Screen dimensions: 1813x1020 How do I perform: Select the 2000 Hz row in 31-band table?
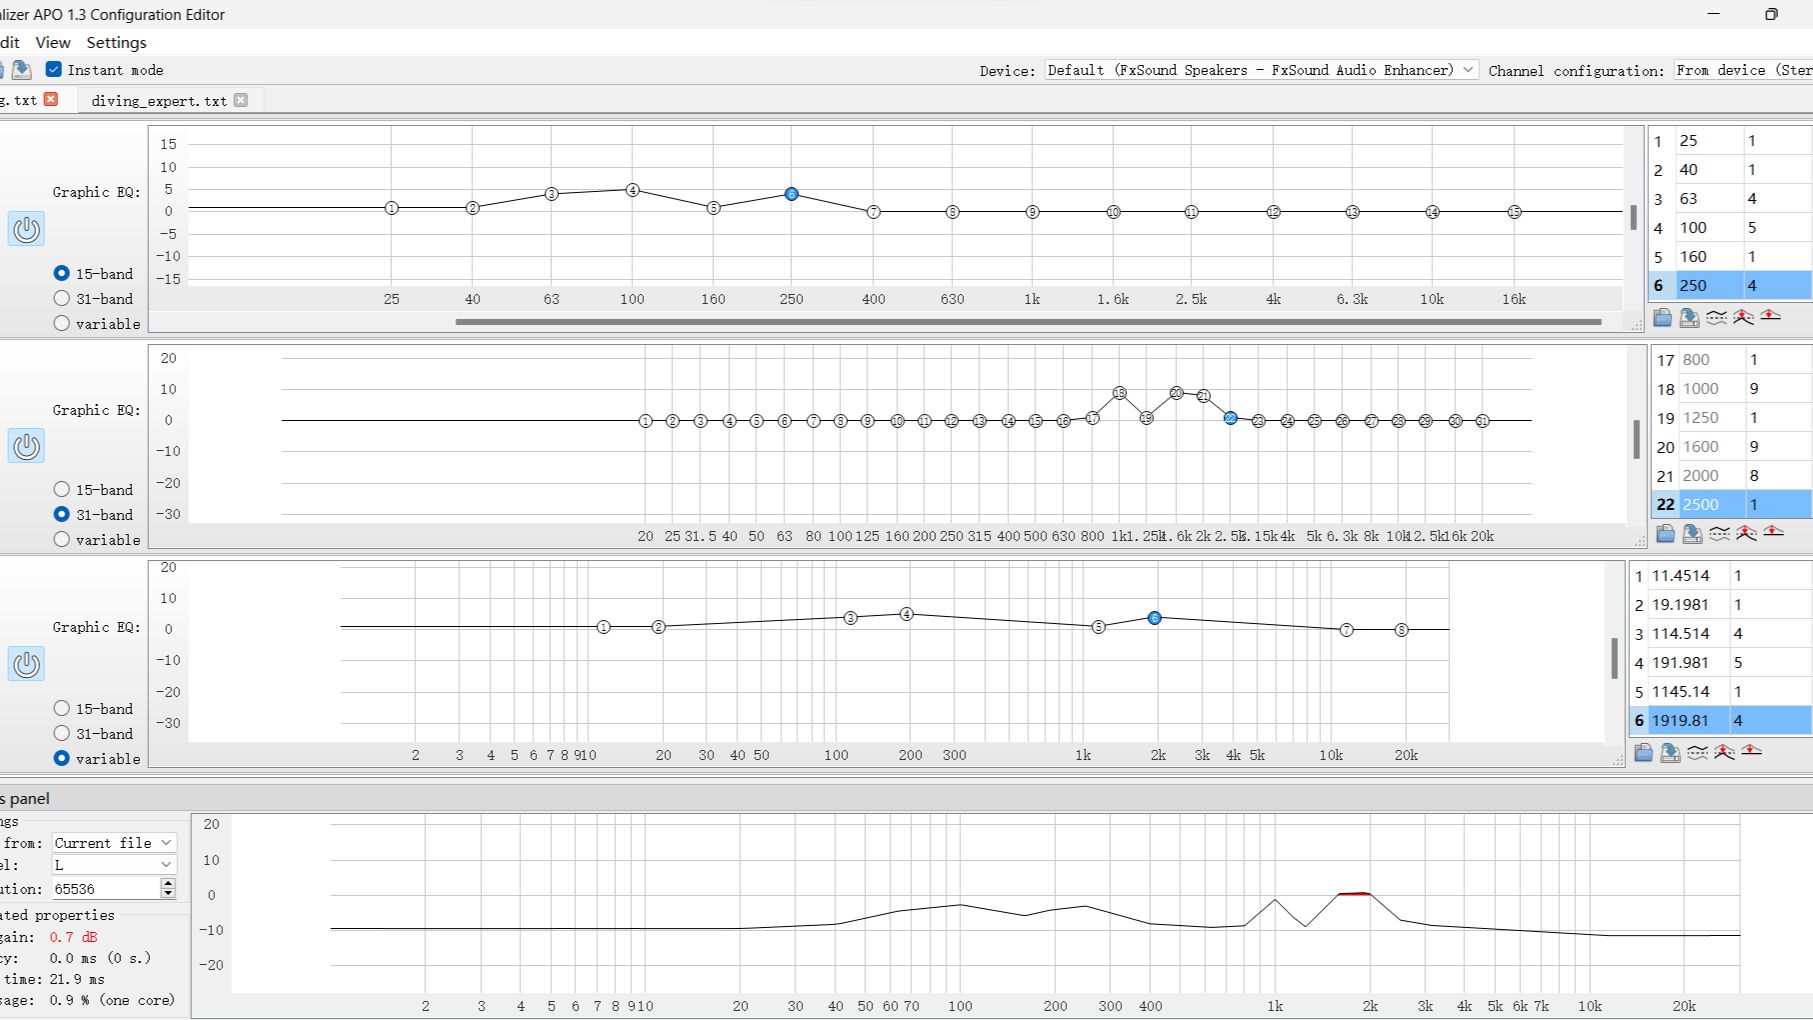[x=1731, y=476]
